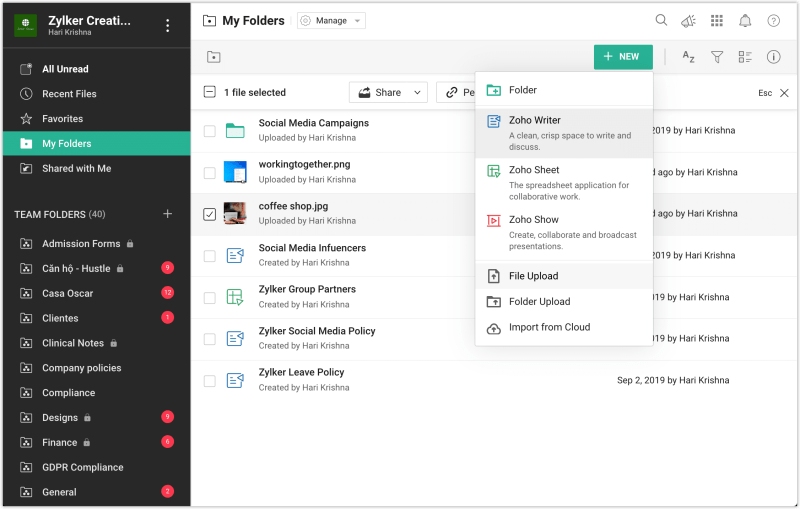Choose Zoho Writer from the New menu

coord(564,133)
